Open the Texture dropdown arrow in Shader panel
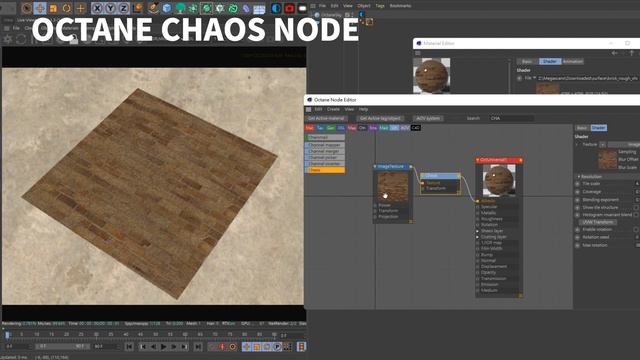This screenshot has height=360, width=640. tap(603, 144)
